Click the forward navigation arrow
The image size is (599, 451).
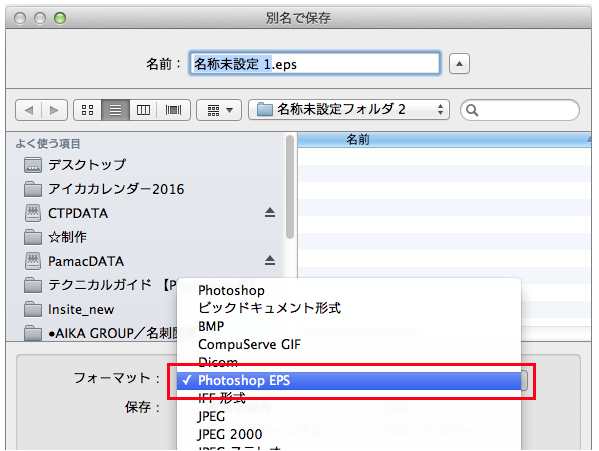coord(54,110)
